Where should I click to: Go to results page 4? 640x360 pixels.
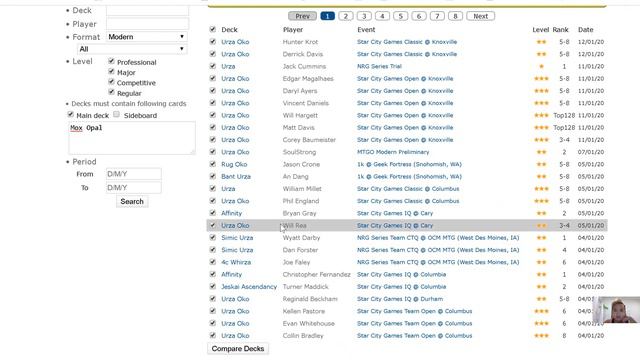point(382,16)
